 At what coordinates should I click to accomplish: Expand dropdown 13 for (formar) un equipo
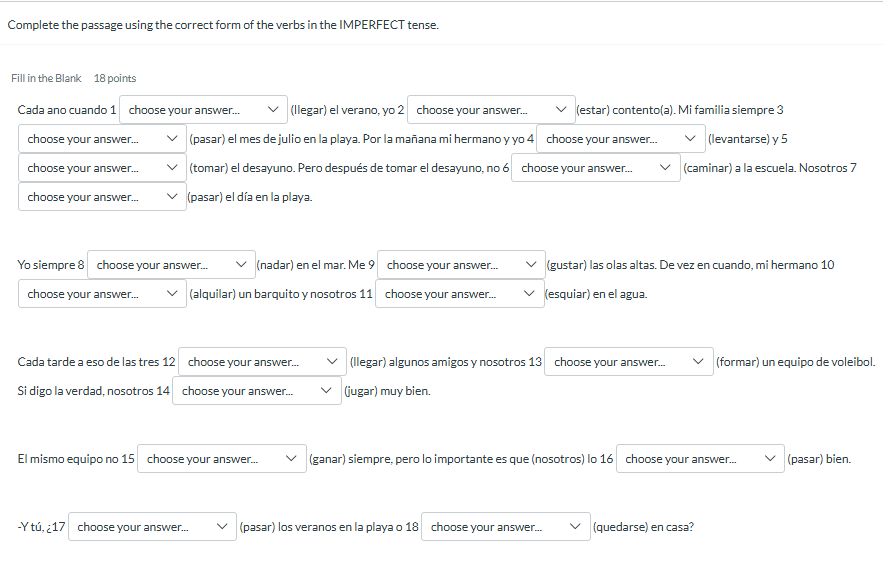pyautogui.click(x=628, y=362)
